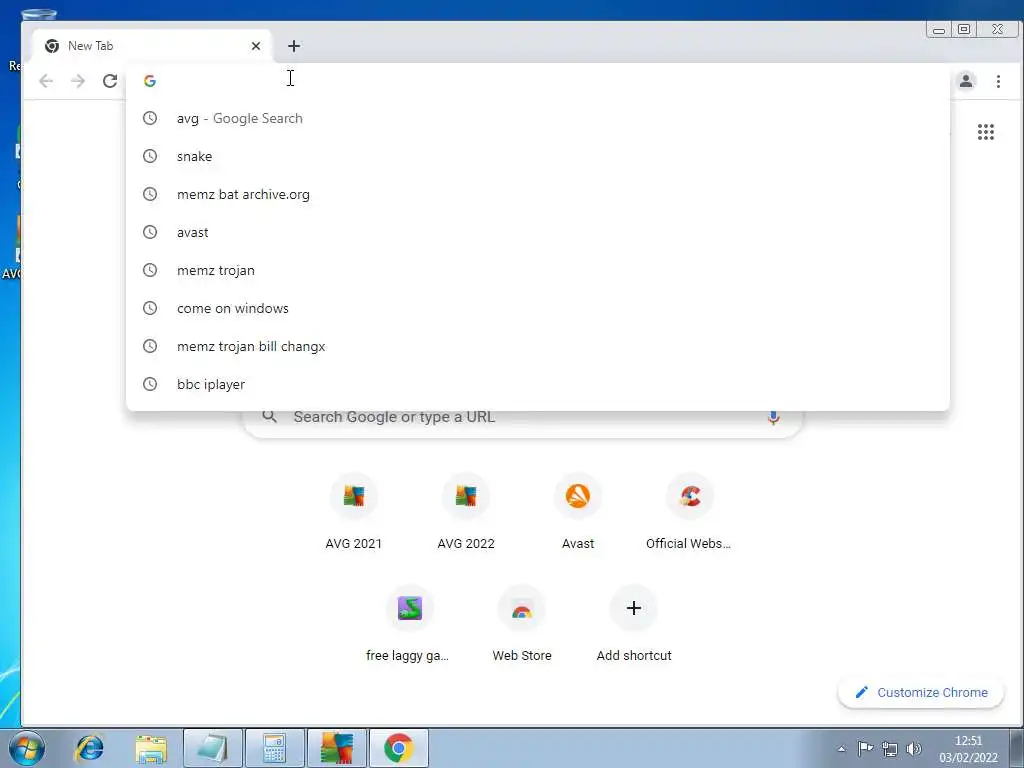Open Chrome's three-dot menu
Viewport: 1024px width, 768px height.
coord(998,81)
